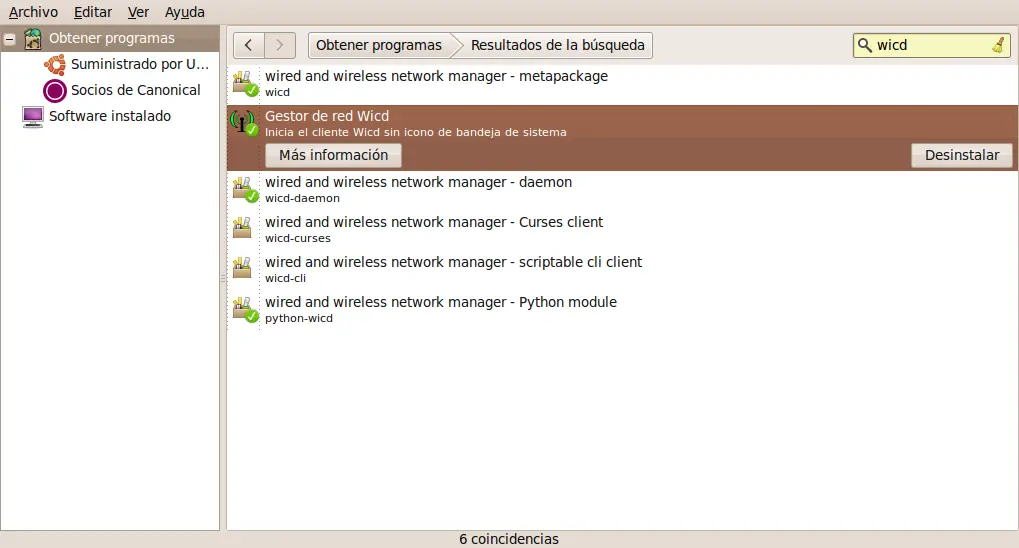Click the wicd package name text
Image resolution: width=1019 pixels, height=548 pixels.
277,92
